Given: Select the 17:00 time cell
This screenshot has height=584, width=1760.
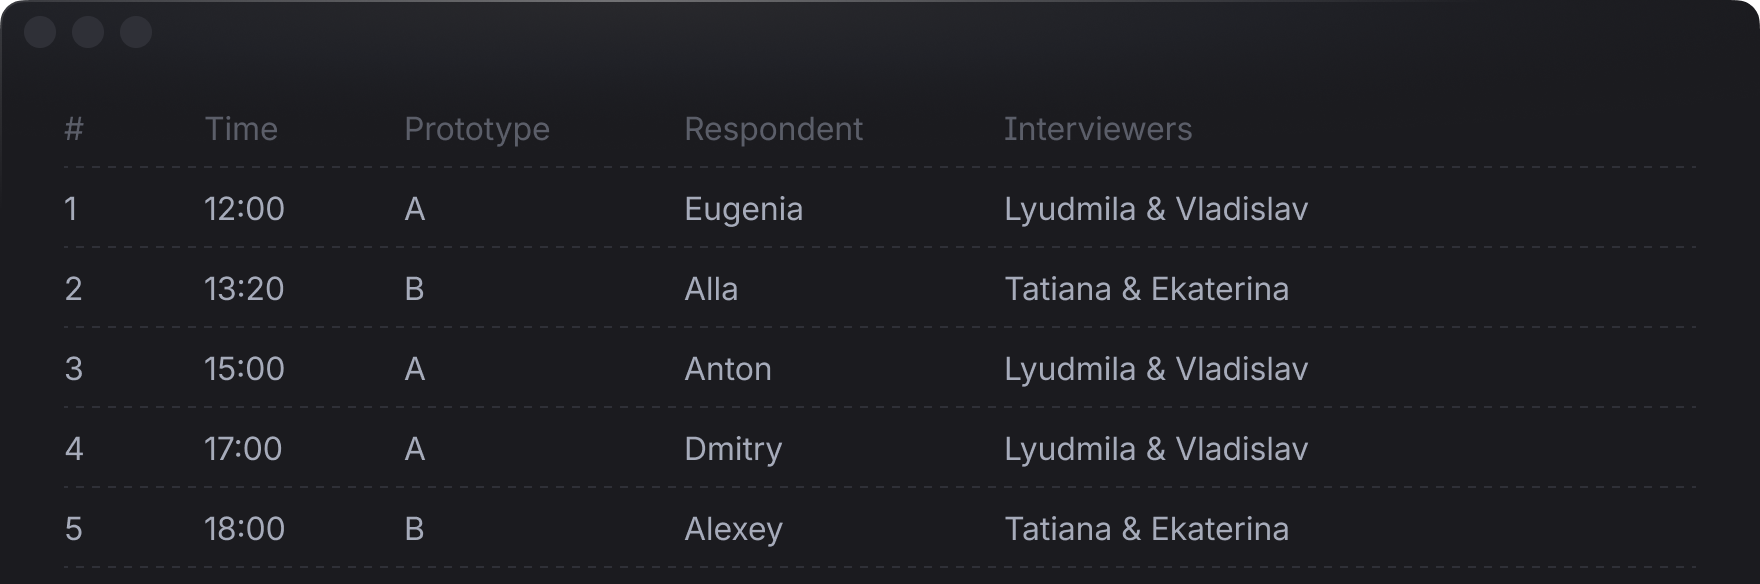Looking at the screenshot, I should pyautogui.click(x=244, y=449).
